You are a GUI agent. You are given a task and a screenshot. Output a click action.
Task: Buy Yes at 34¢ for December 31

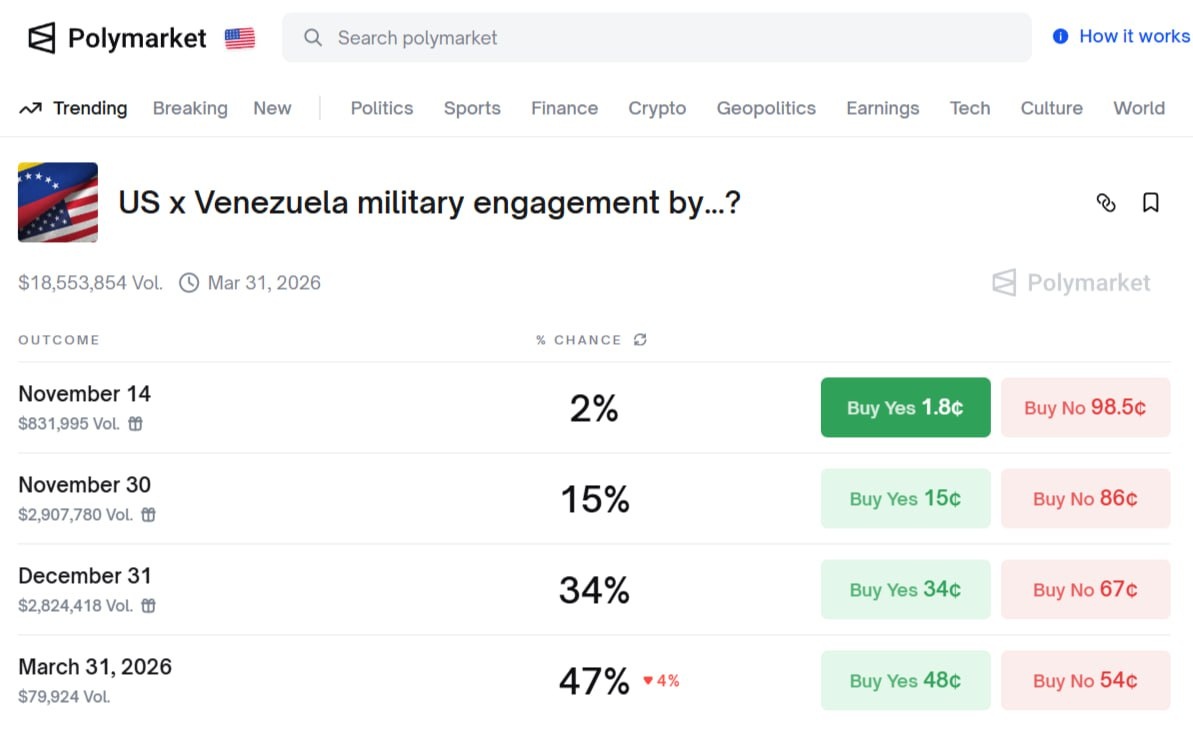[905, 589]
